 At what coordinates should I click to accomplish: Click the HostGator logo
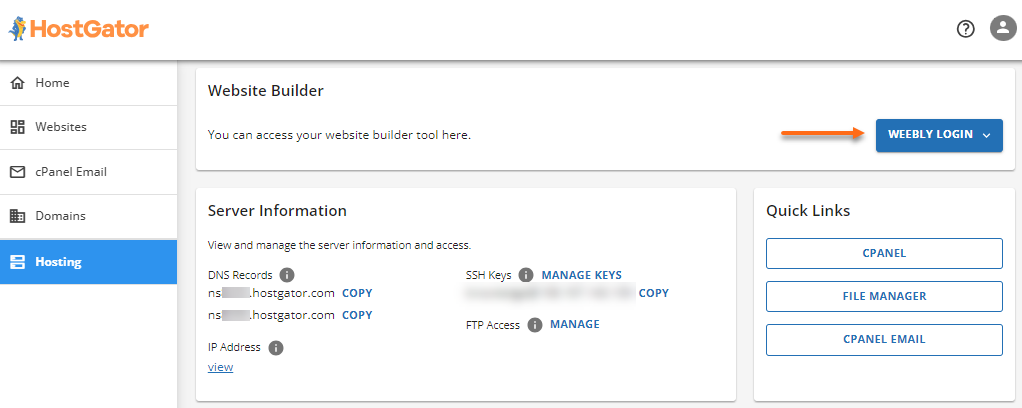coord(78,29)
